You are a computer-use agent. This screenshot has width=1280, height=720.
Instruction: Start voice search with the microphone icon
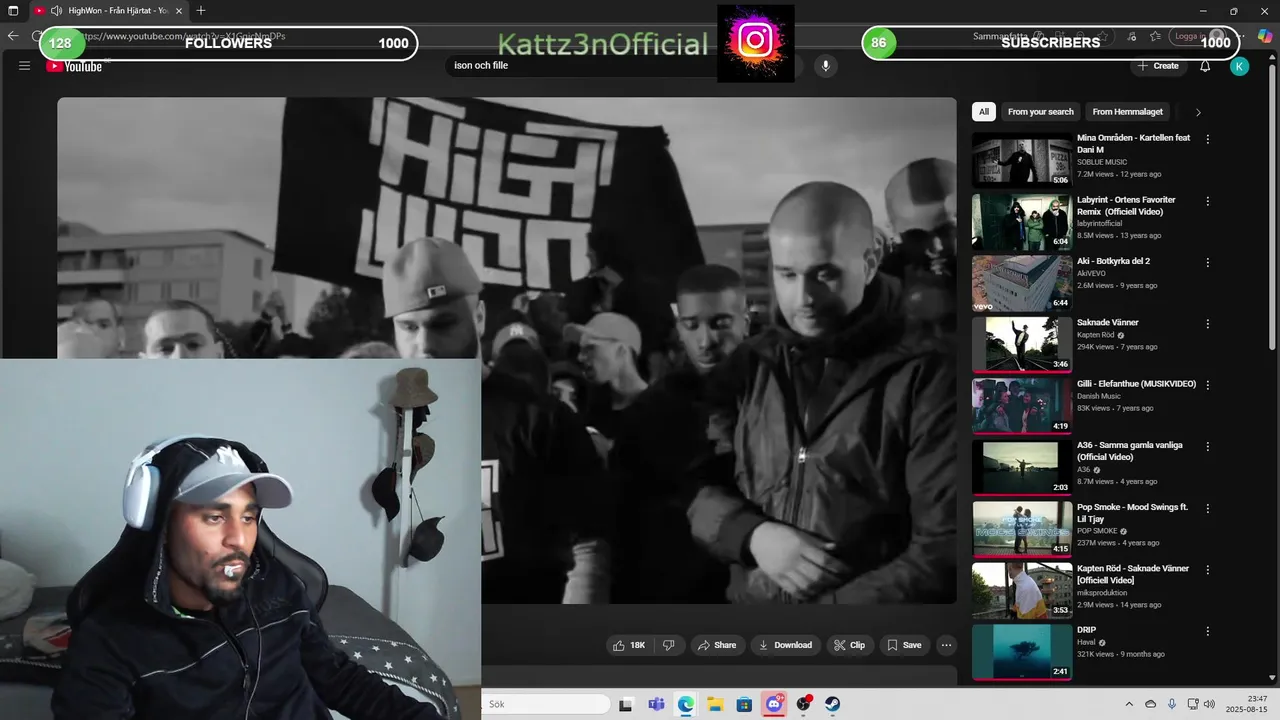[x=825, y=66]
